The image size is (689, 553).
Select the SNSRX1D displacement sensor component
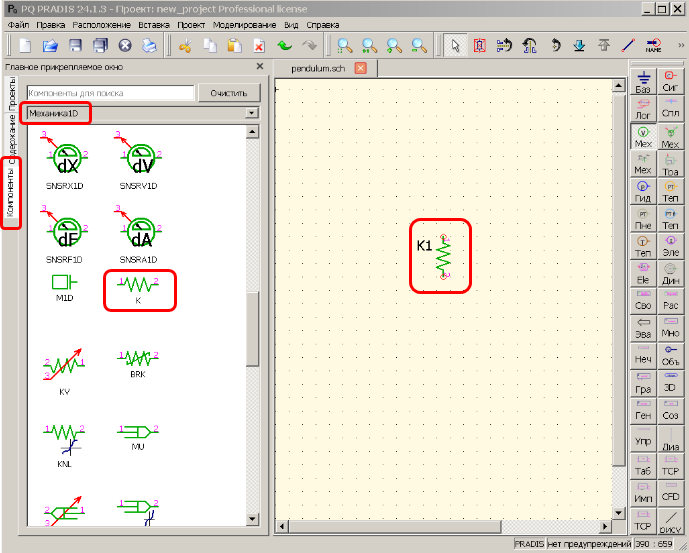[x=65, y=158]
